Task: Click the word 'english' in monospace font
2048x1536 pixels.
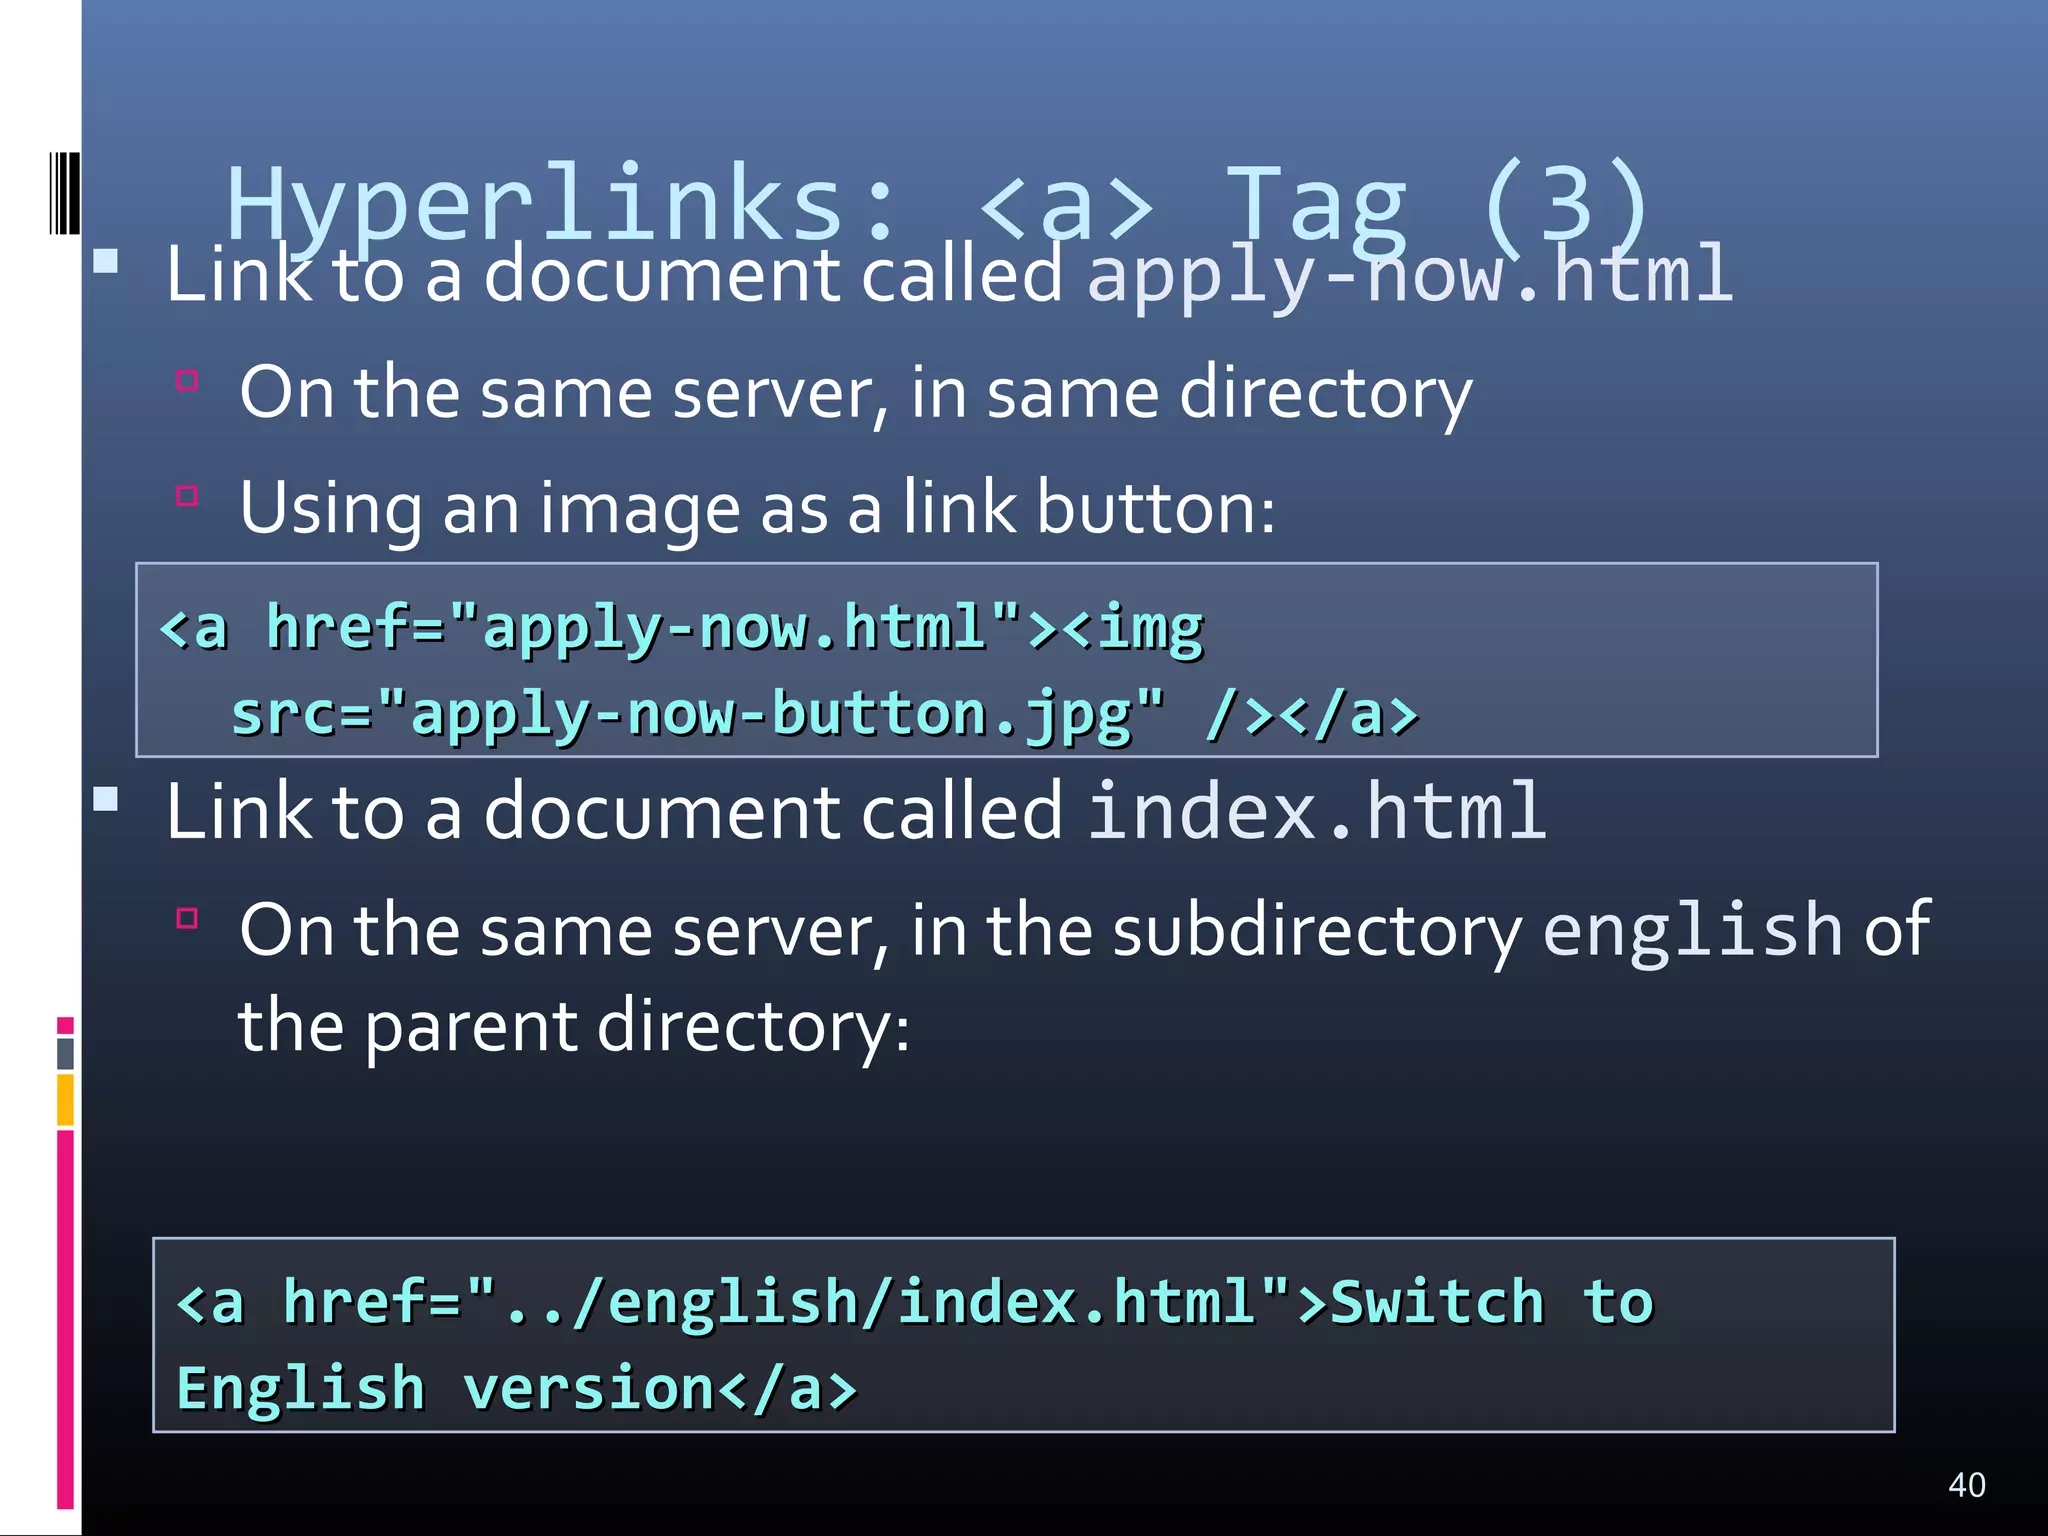Action: pyautogui.click(x=1692, y=929)
